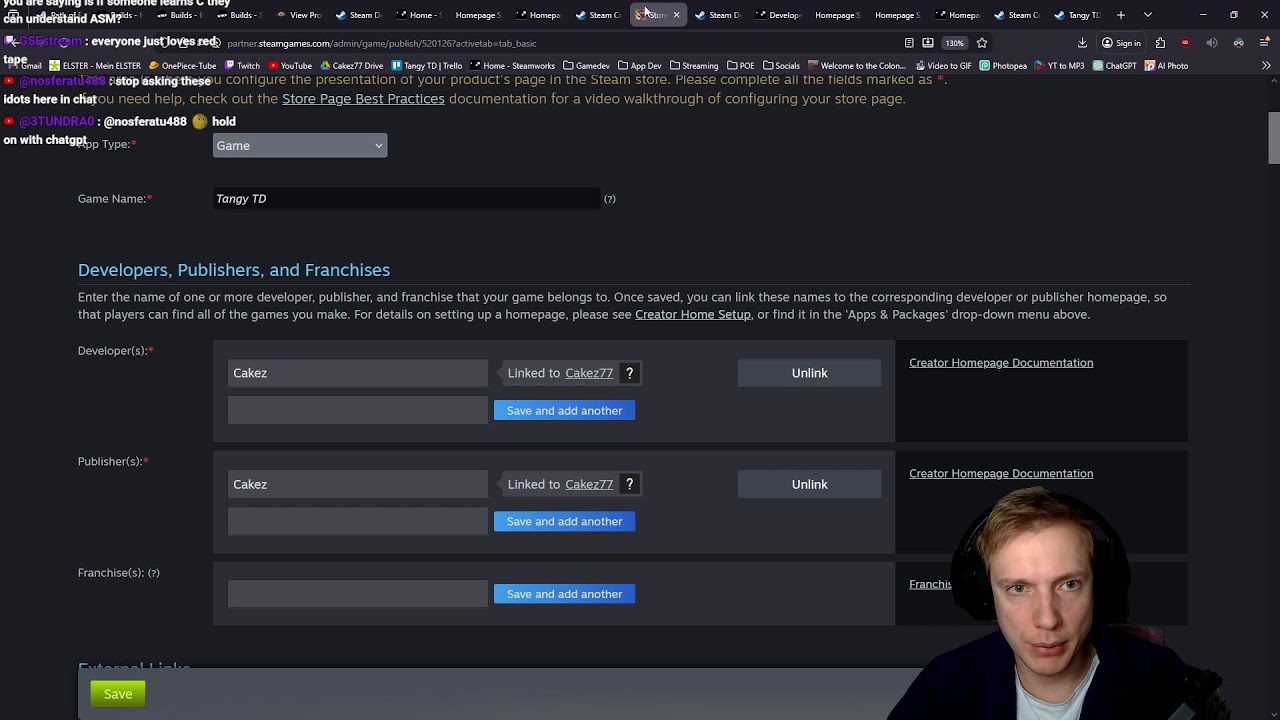1280x720 pixels.
Task: Unlink the Developer Cakez homepage
Action: [x=809, y=373]
